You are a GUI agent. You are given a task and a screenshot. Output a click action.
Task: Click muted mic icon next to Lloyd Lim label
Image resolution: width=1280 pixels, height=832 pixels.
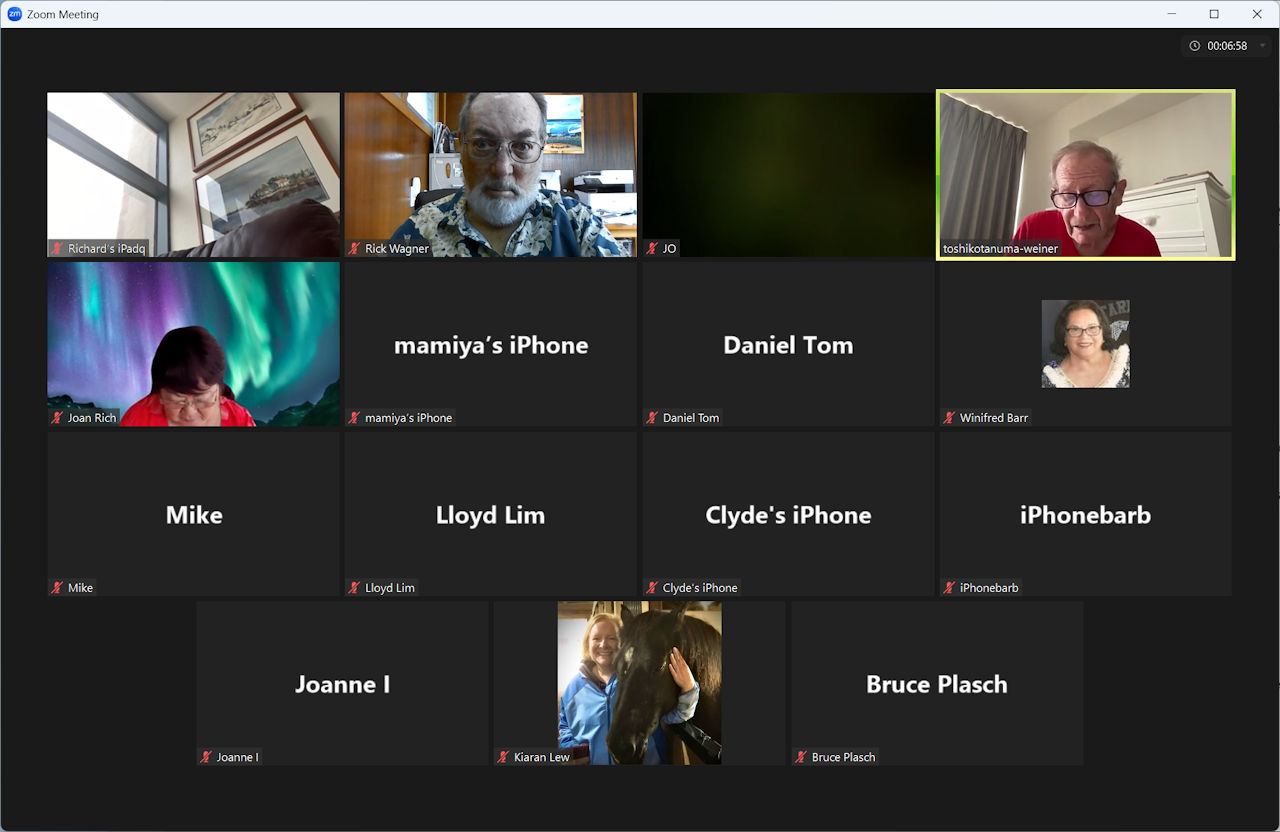[x=355, y=588]
